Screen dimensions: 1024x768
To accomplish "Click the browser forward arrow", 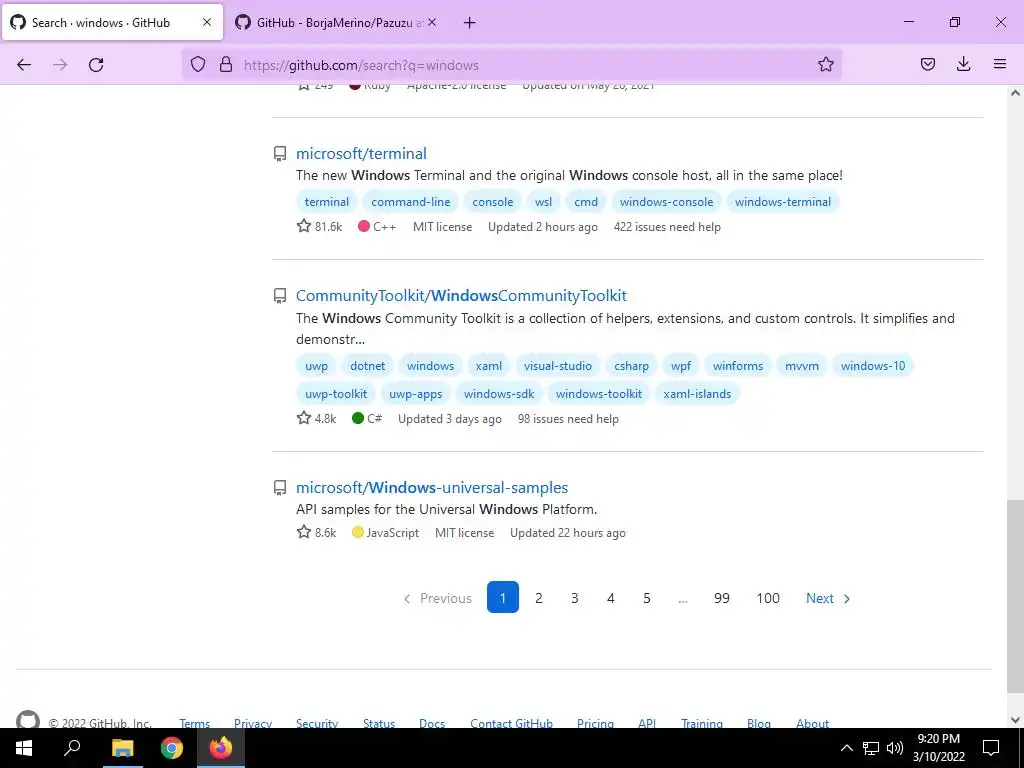I will pyautogui.click(x=60, y=65).
